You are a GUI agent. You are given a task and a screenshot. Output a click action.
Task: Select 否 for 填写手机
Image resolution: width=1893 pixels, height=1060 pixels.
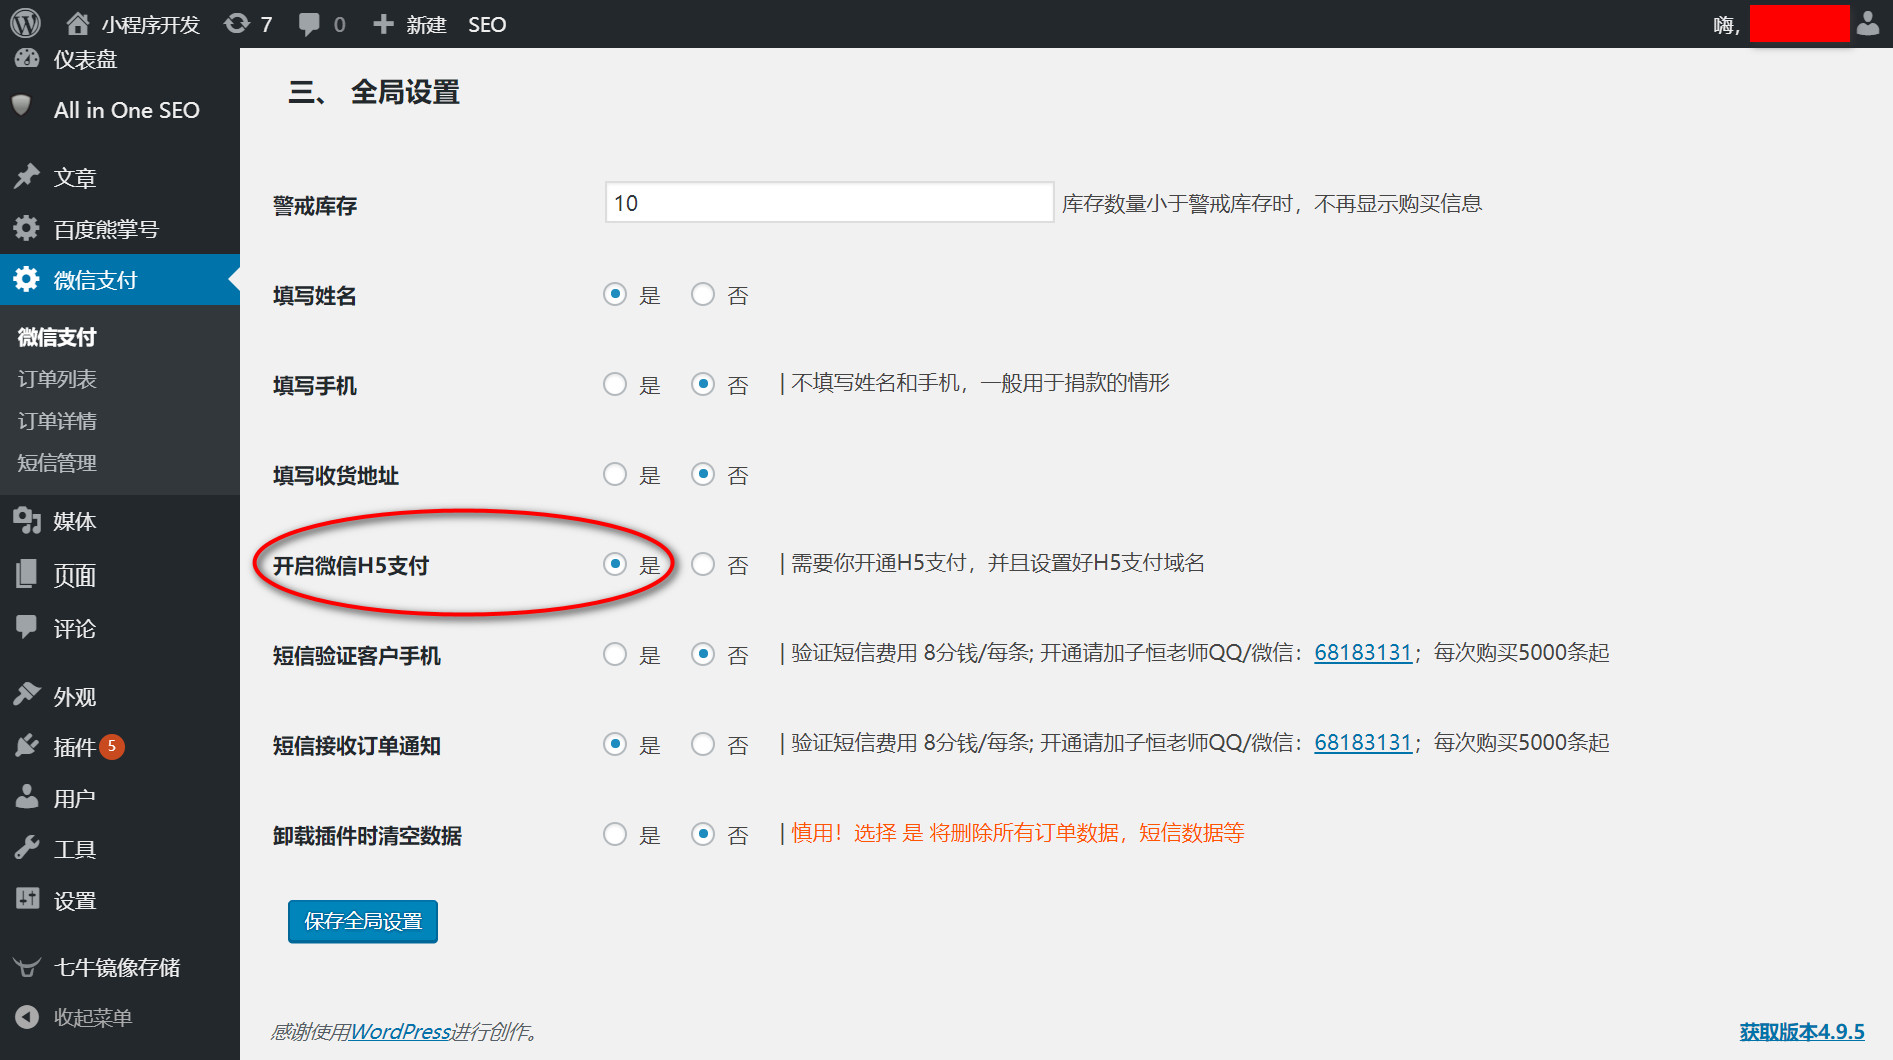coord(703,384)
